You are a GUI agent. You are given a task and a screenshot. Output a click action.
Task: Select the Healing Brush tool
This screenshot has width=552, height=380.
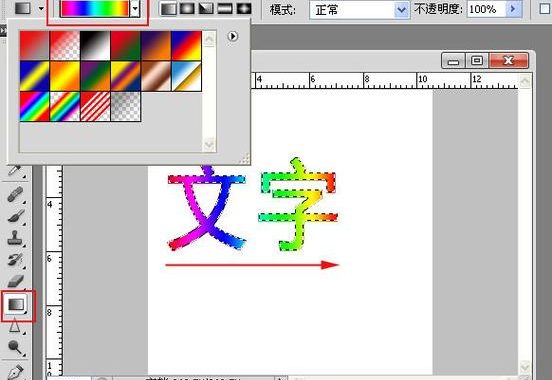[x=15, y=194]
